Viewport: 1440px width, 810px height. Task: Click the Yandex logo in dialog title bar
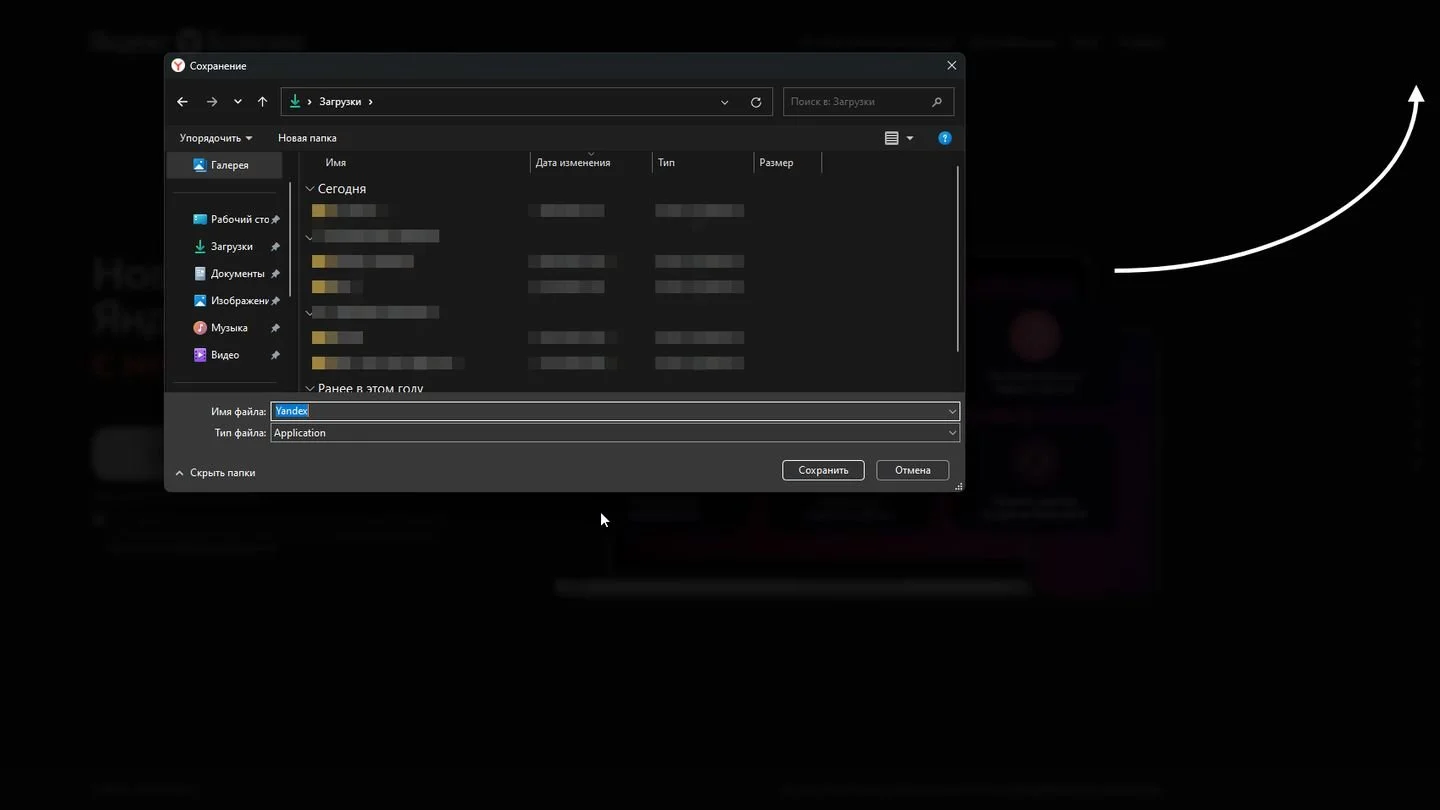click(178, 65)
